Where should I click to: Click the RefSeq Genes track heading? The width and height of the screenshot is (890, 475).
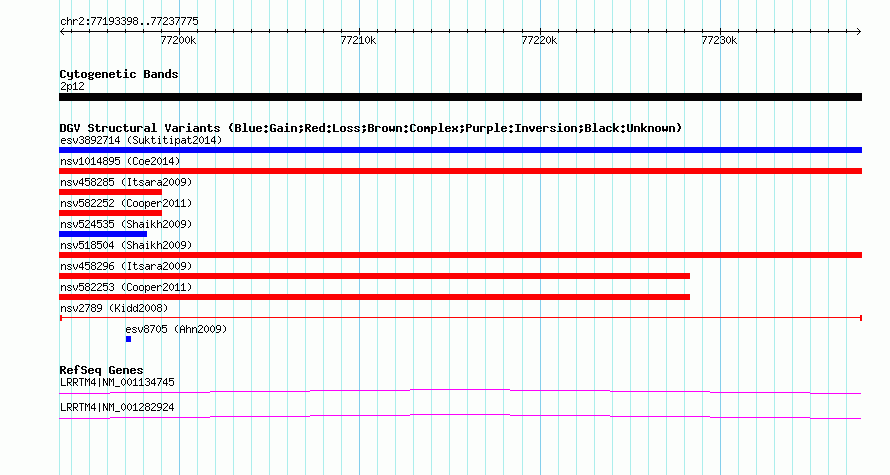[x=102, y=370]
